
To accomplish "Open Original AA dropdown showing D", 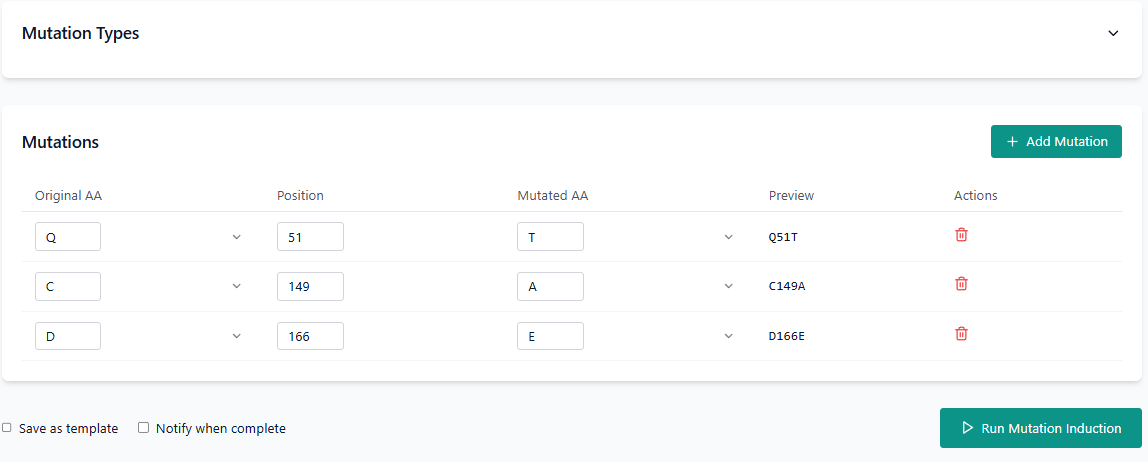I will (x=236, y=336).
